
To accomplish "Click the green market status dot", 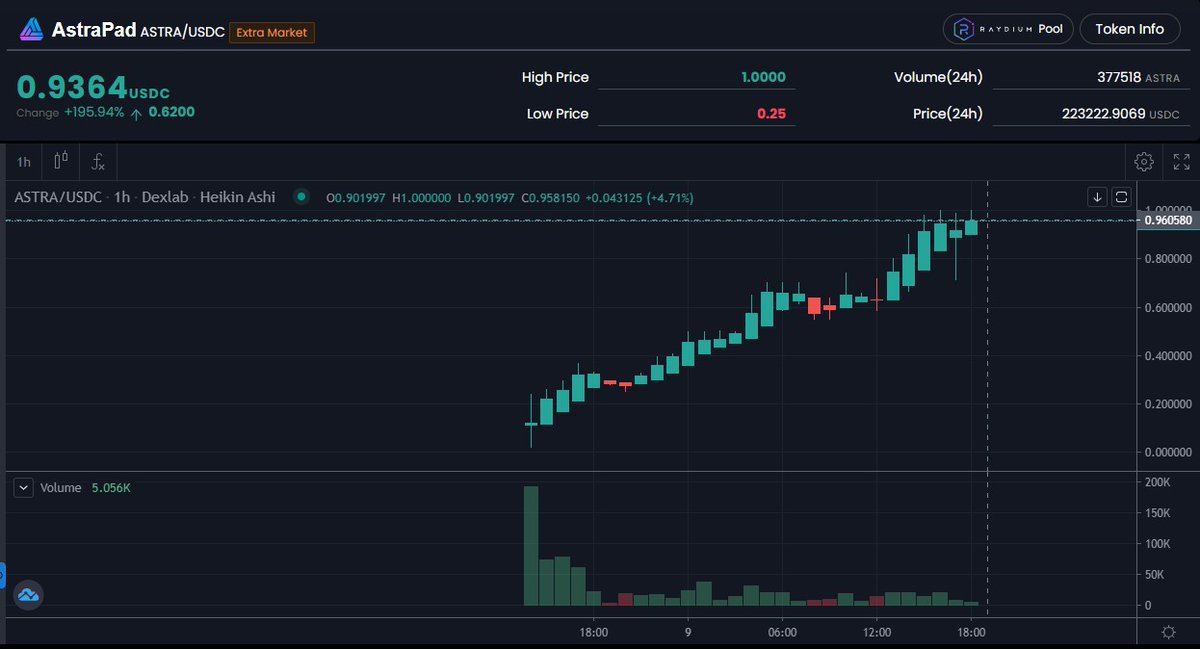I will (301, 197).
